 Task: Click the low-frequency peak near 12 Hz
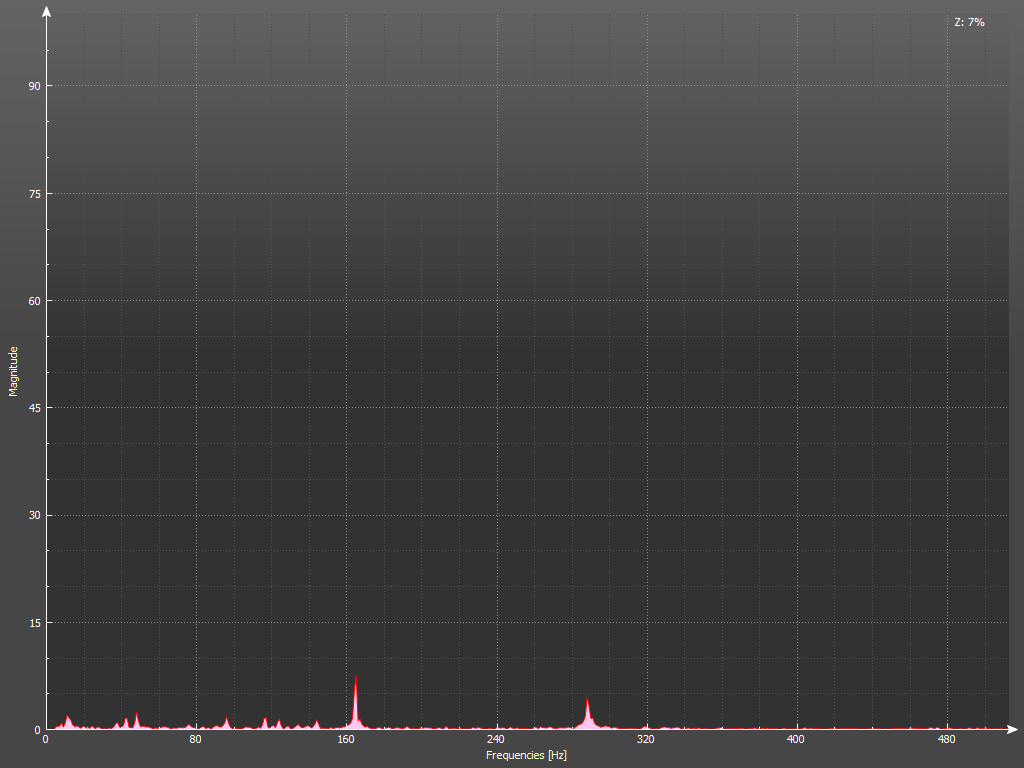[x=68, y=721]
